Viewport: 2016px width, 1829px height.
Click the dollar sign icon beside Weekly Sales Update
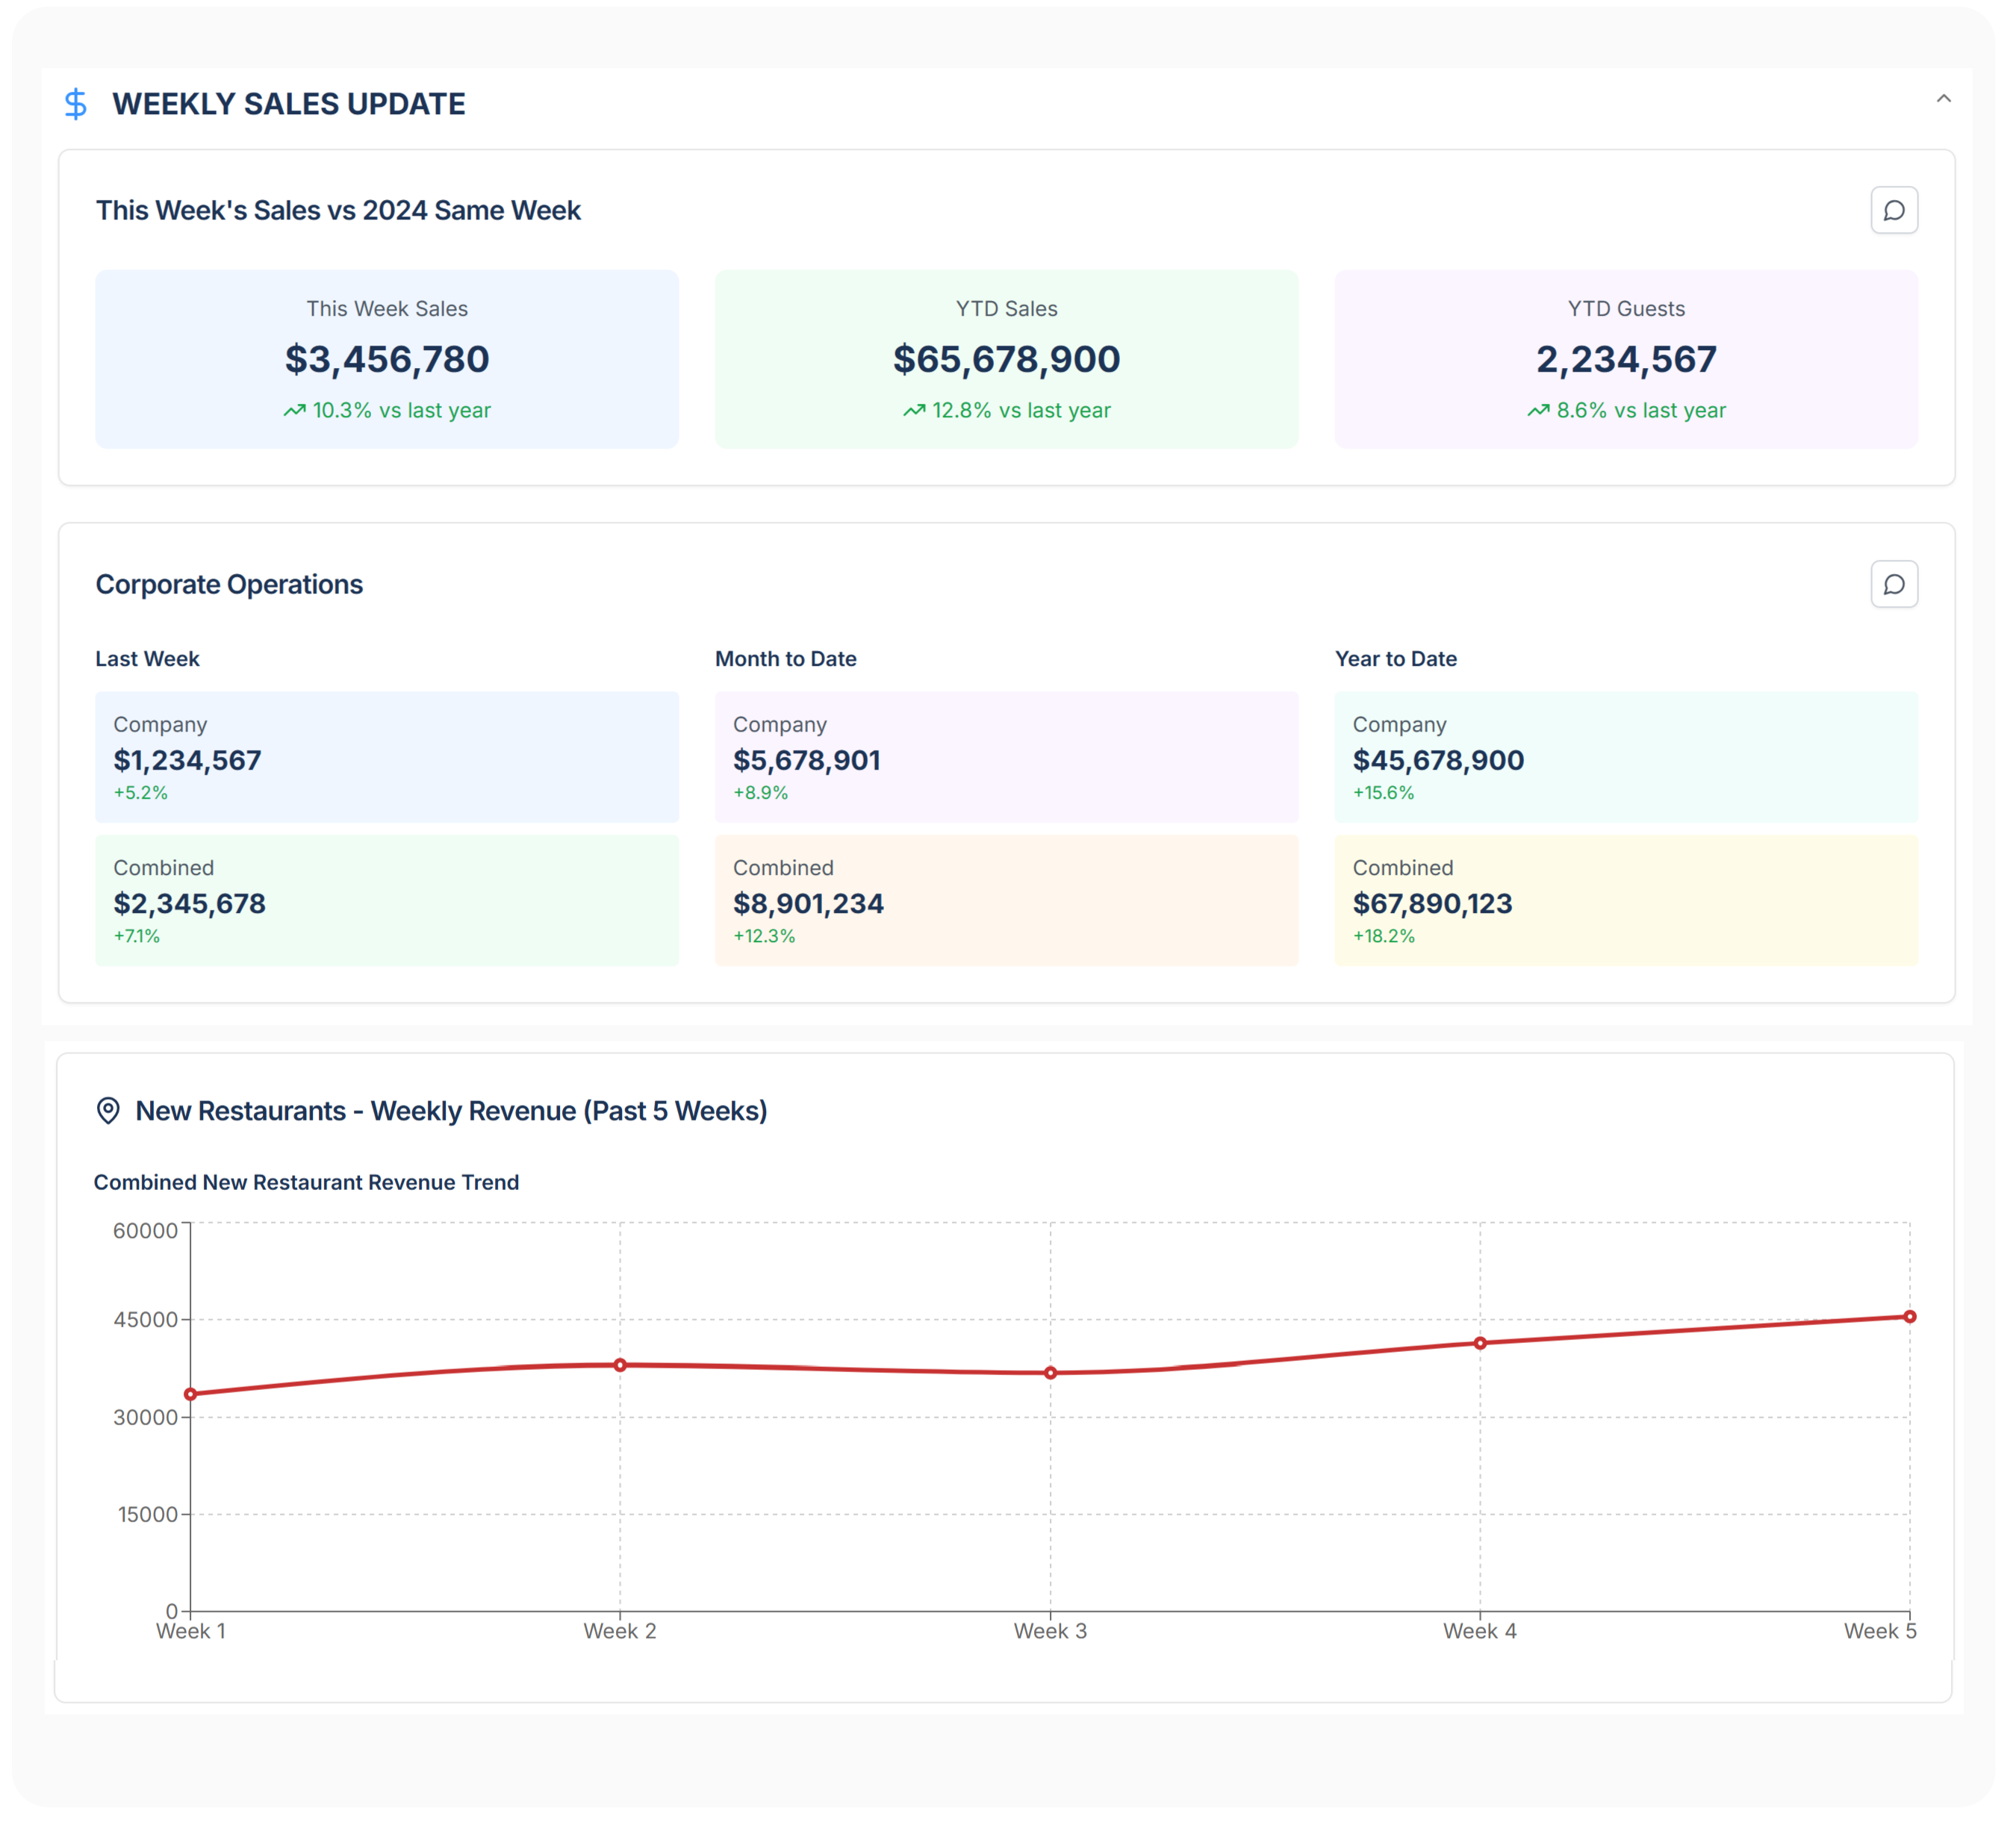(76, 103)
